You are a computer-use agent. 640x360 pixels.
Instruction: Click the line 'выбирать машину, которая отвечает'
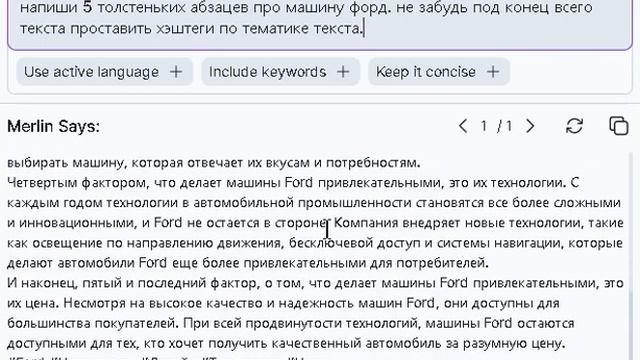pos(214,163)
